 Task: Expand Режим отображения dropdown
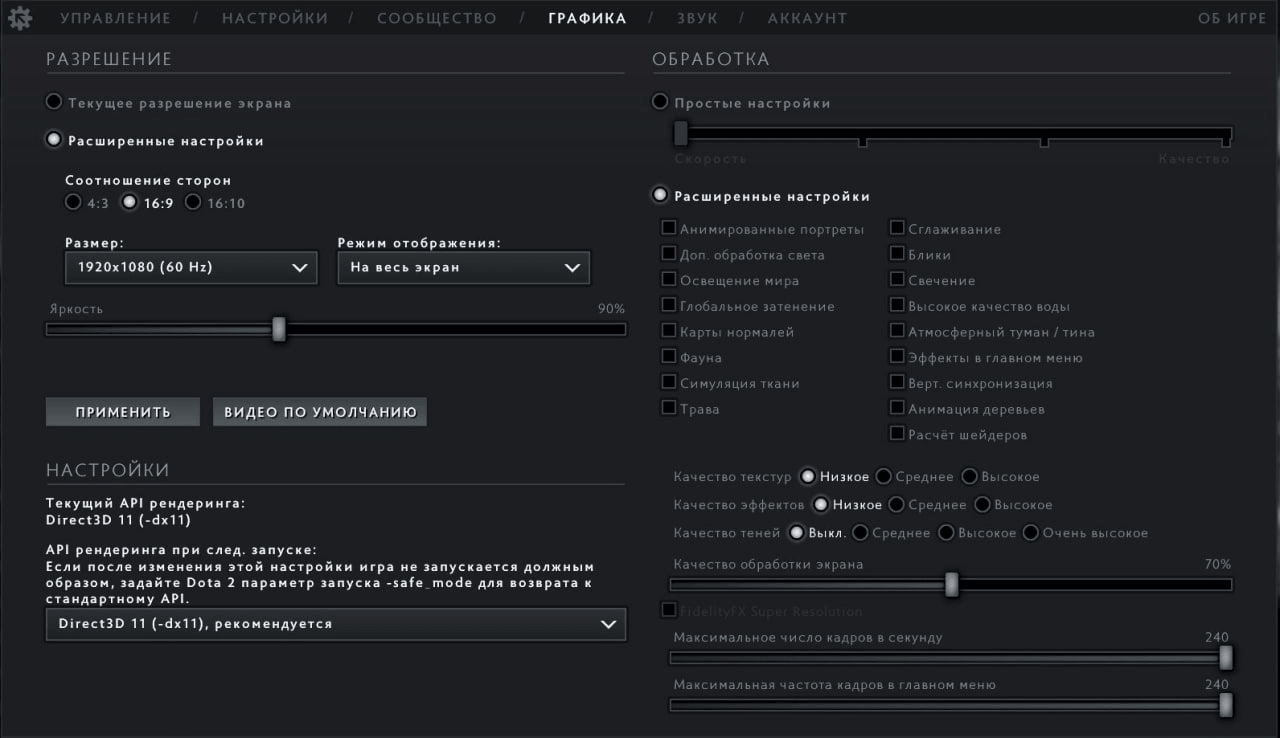pos(463,268)
